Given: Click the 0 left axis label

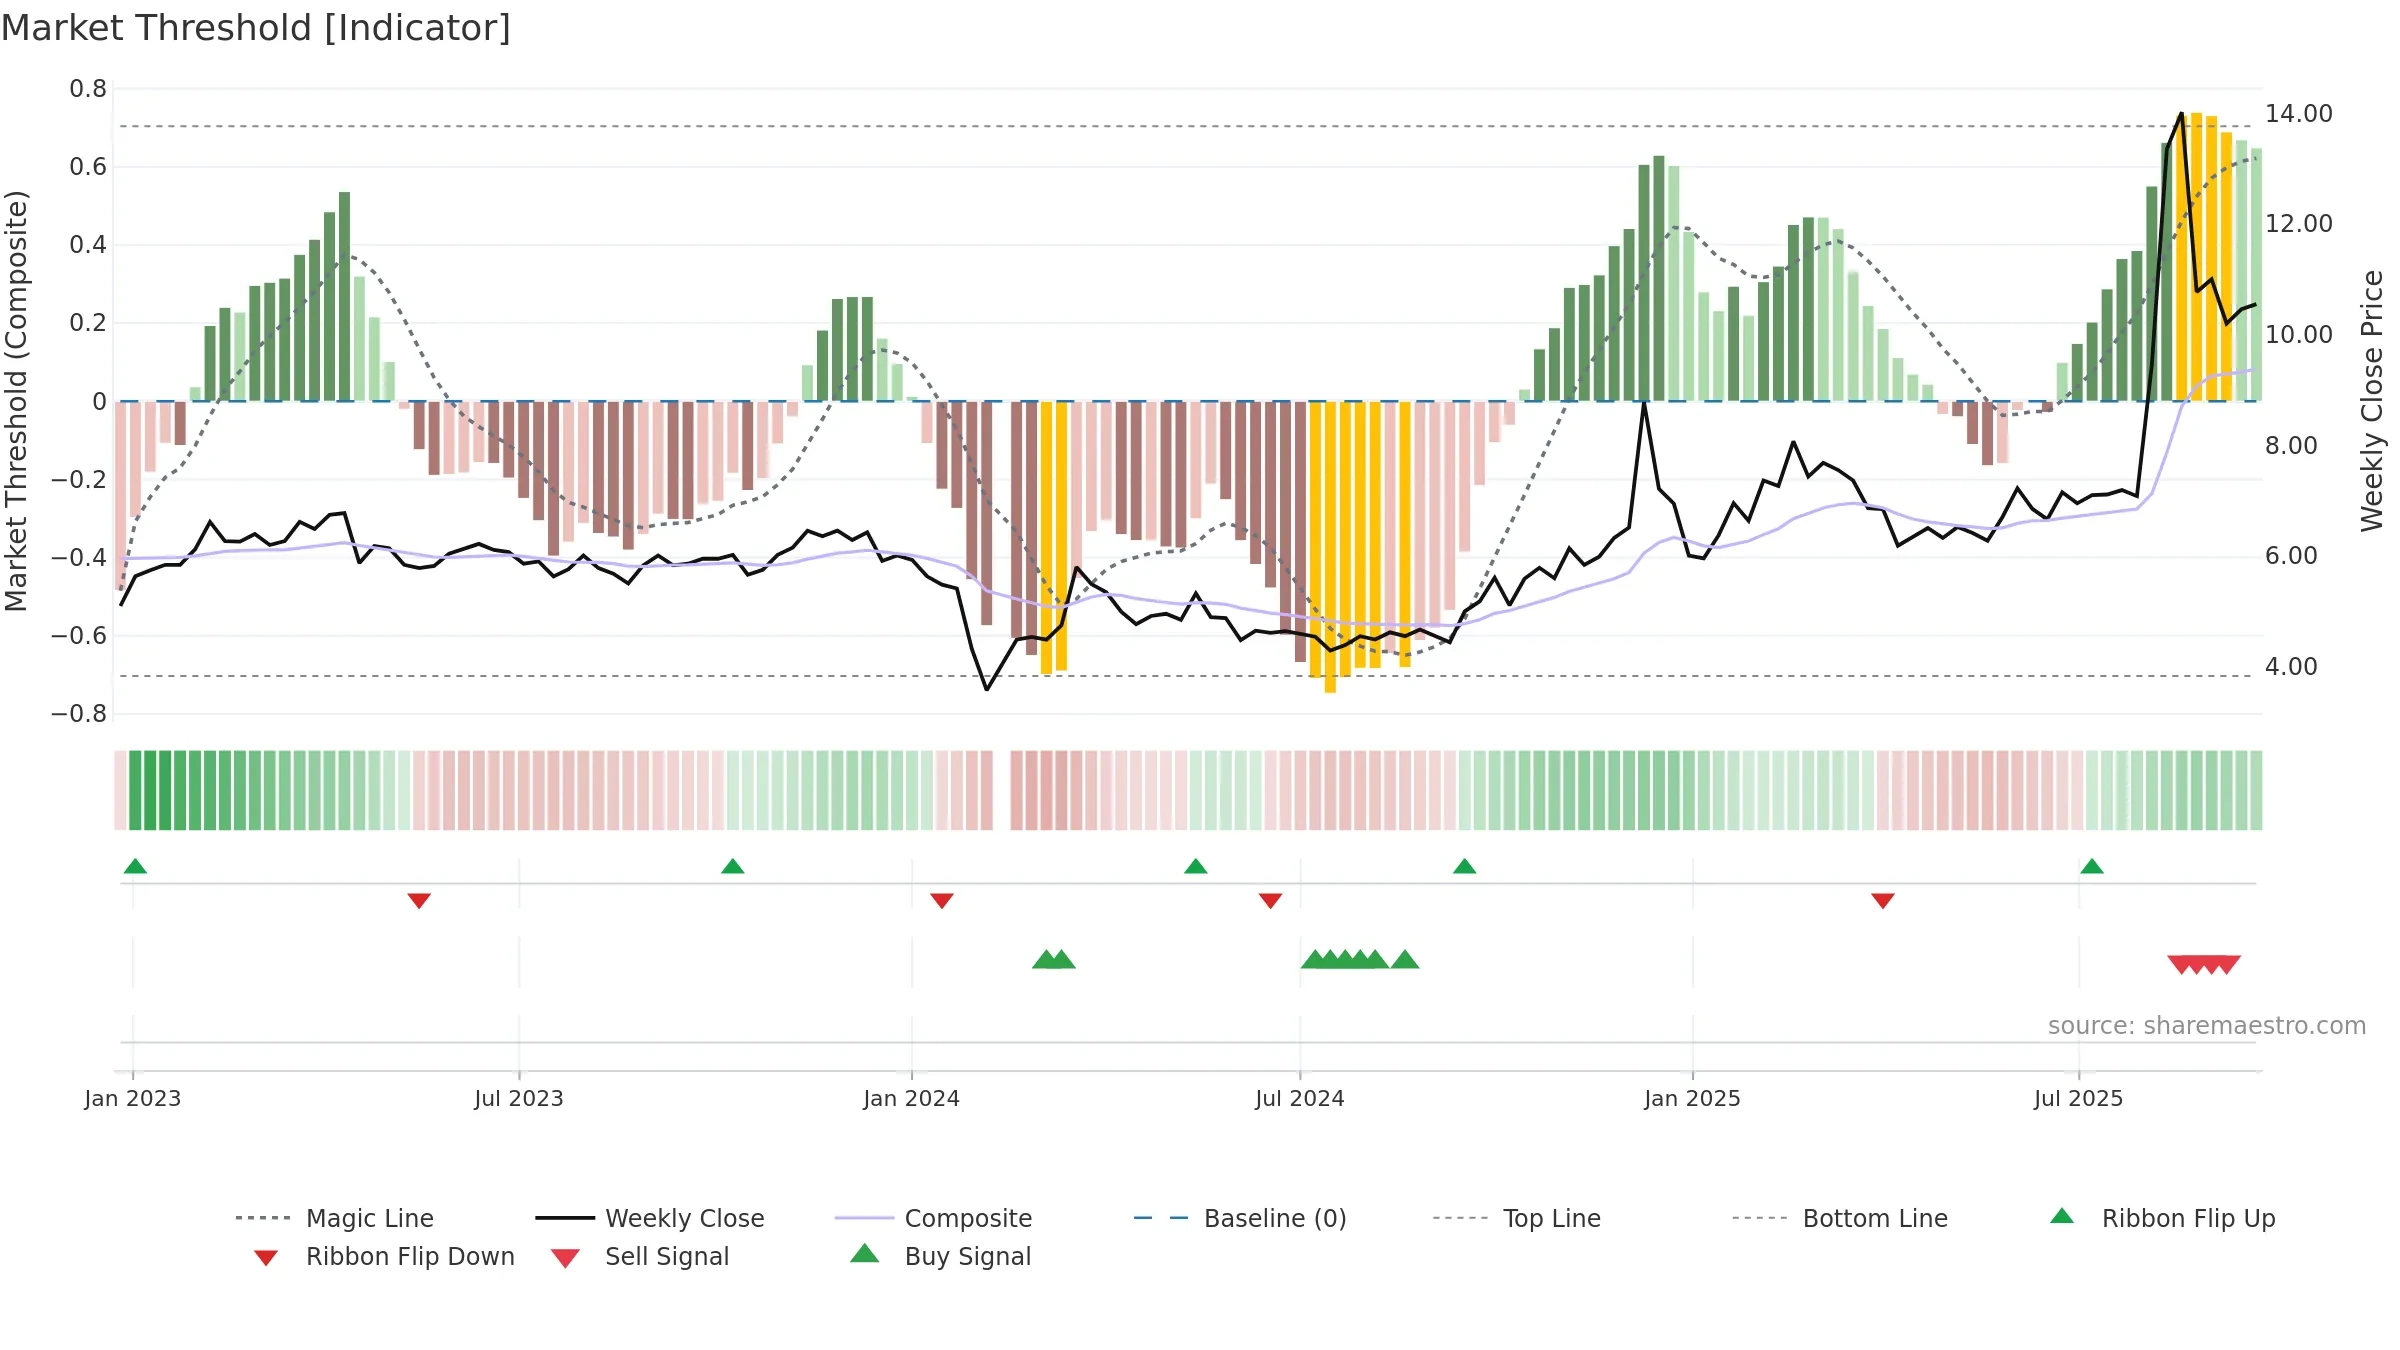Looking at the screenshot, I should (x=99, y=402).
